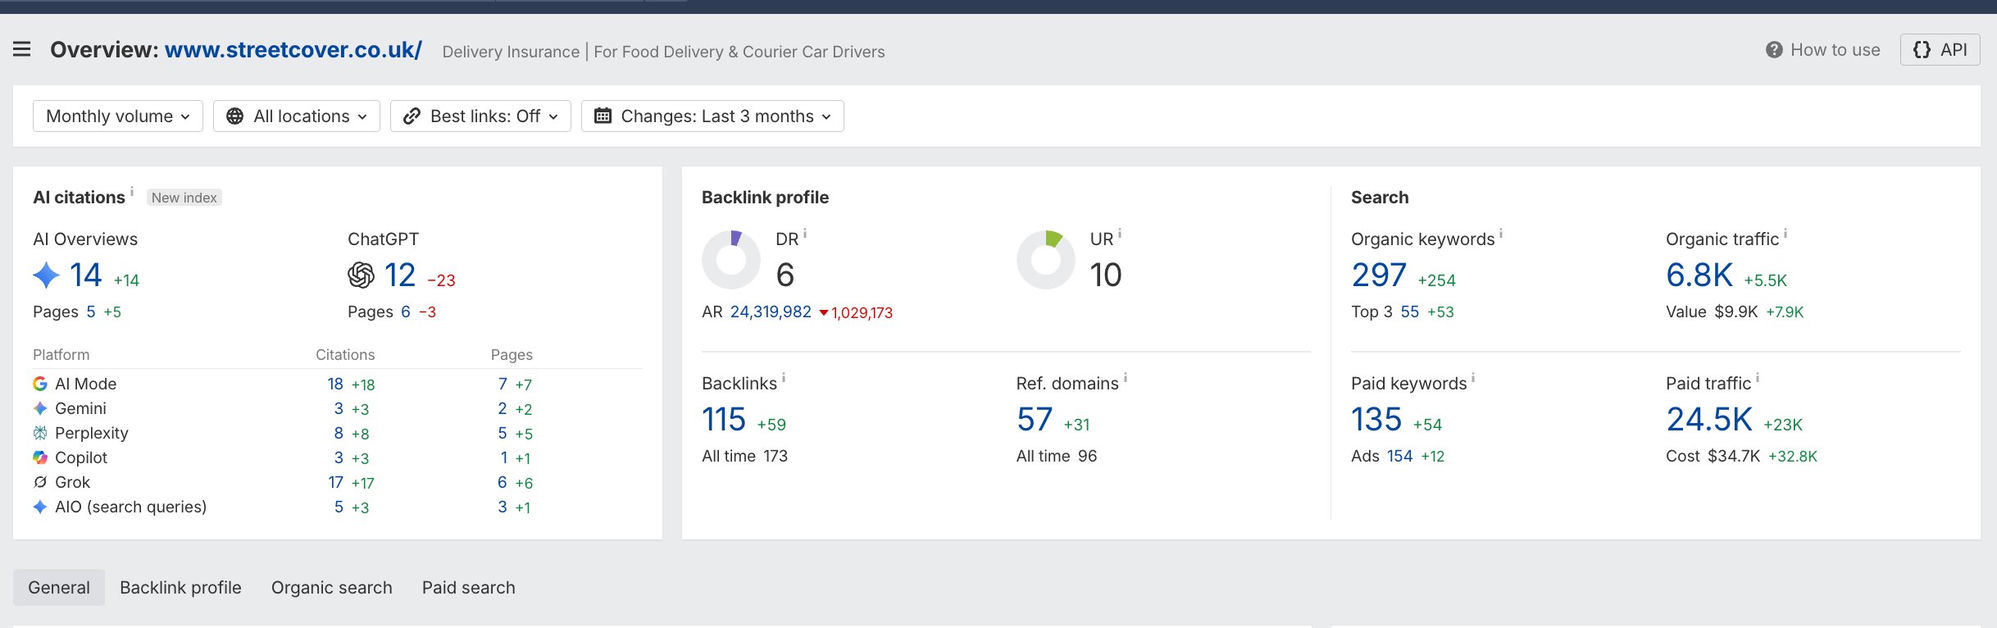Click the Grok platform icon
This screenshot has height=628, width=1997.
click(40, 482)
